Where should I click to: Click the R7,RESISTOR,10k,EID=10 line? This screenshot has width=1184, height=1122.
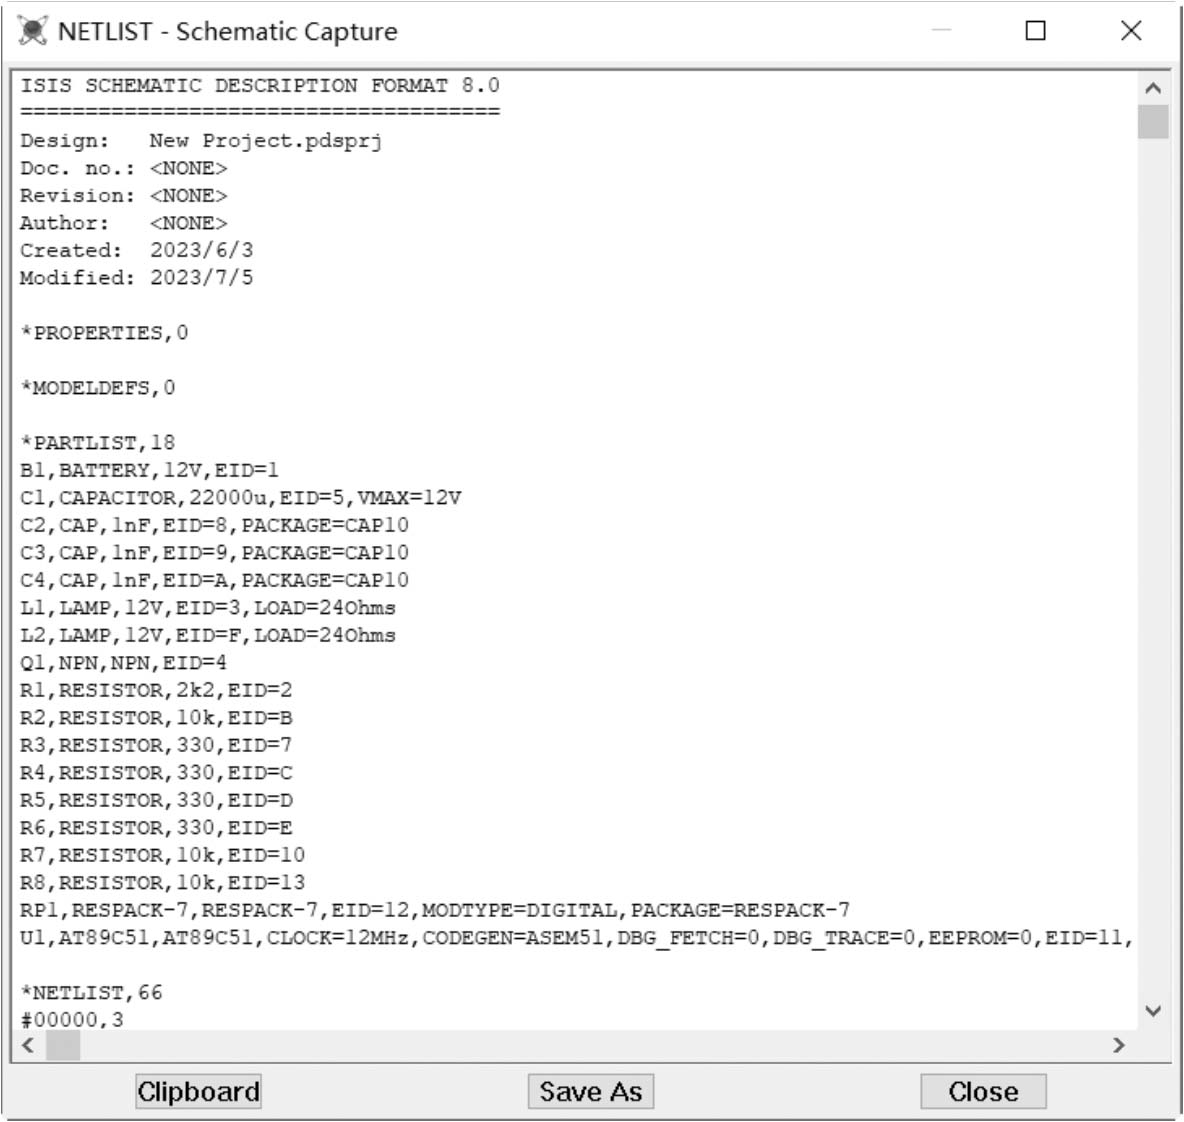point(162,855)
